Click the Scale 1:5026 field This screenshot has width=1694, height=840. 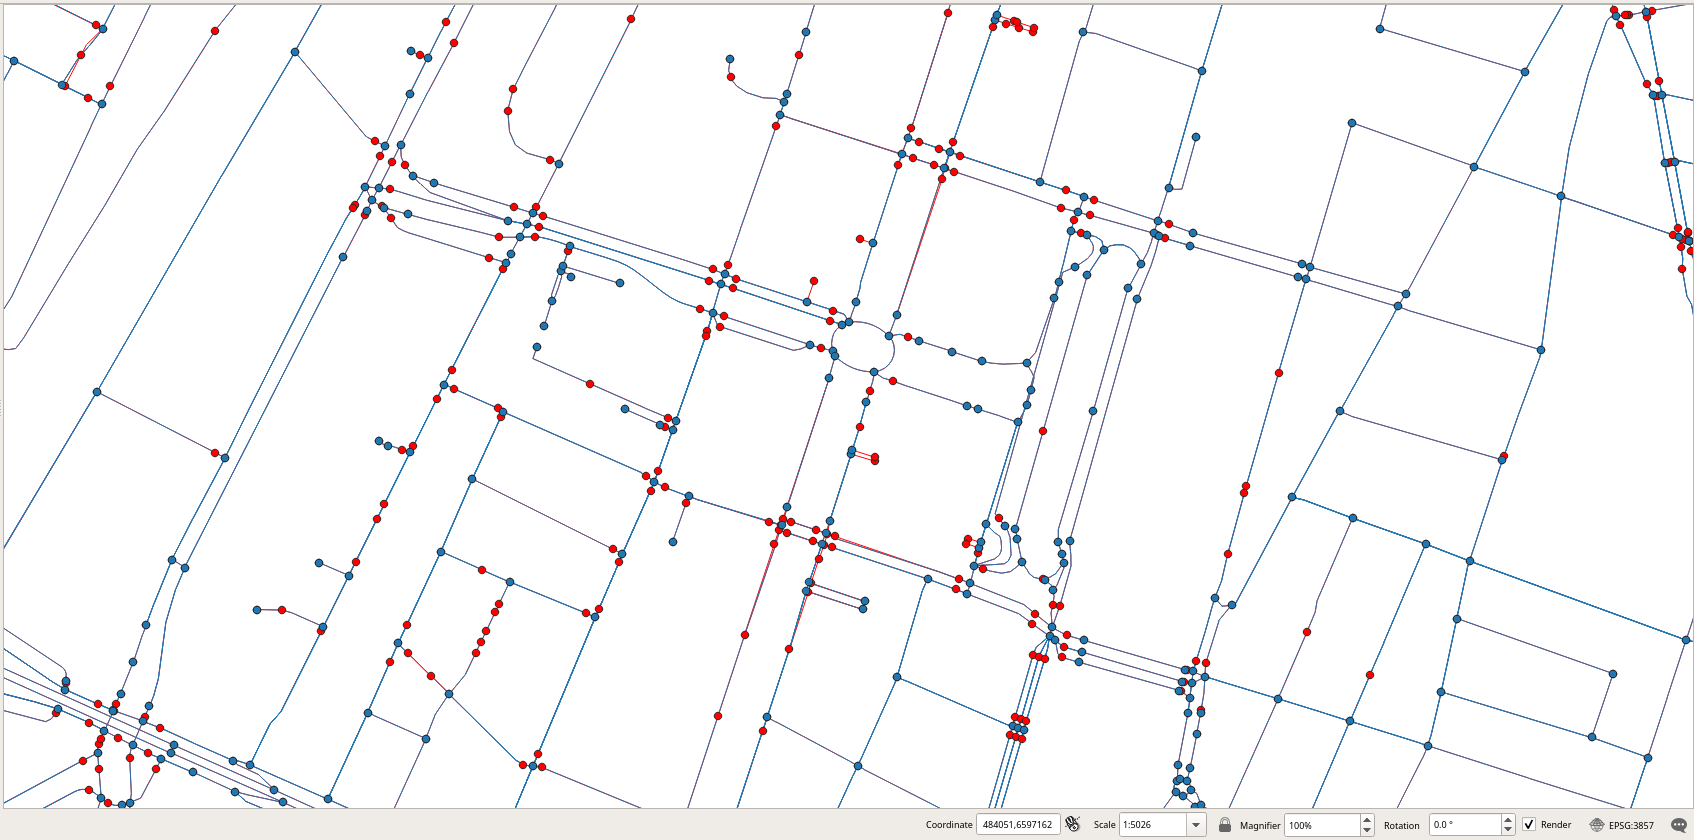point(1153,825)
